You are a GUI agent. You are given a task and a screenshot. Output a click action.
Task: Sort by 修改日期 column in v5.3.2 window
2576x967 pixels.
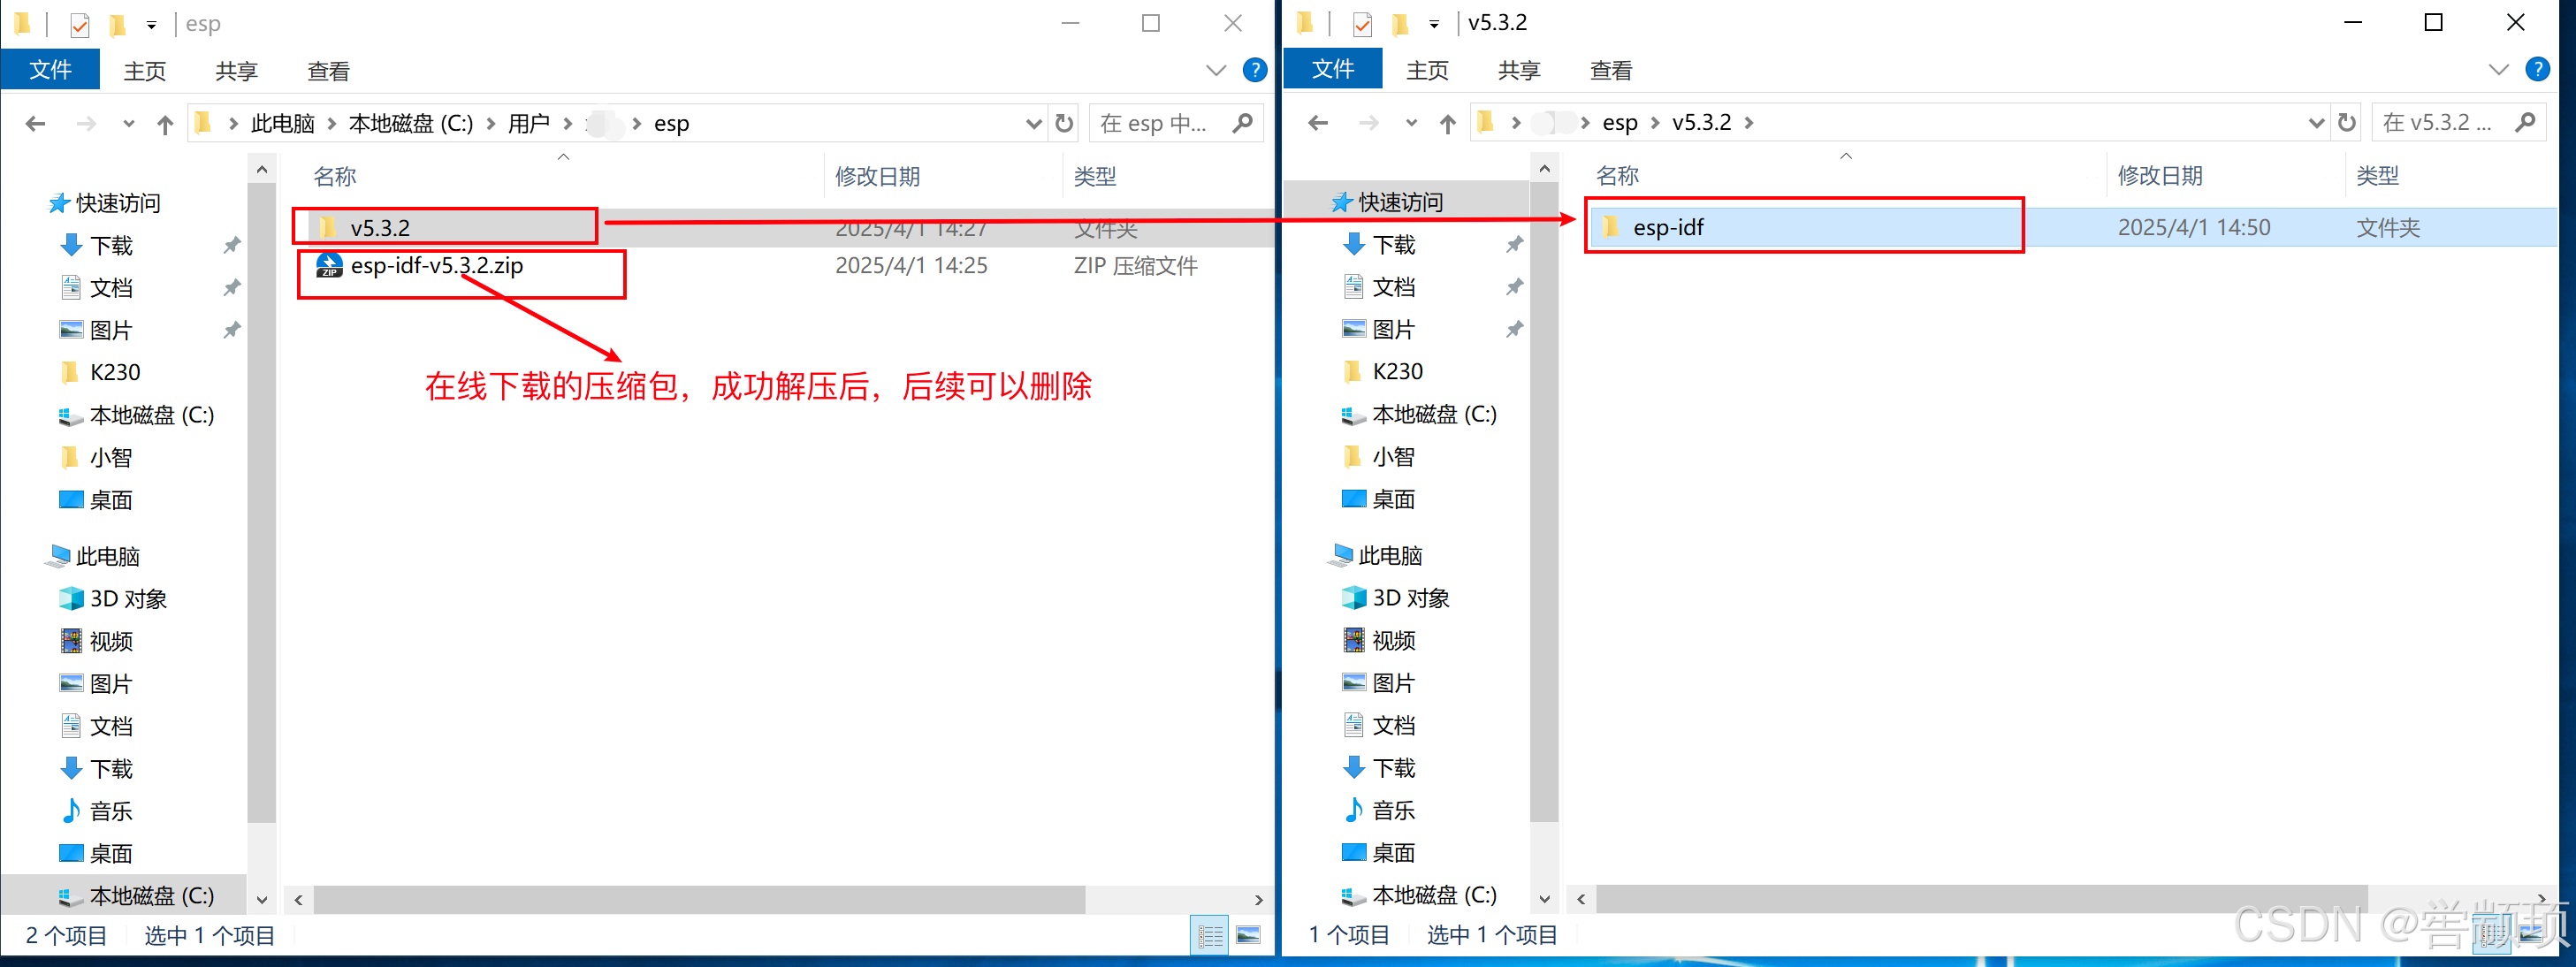pyautogui.click(x=2160, y=176)
